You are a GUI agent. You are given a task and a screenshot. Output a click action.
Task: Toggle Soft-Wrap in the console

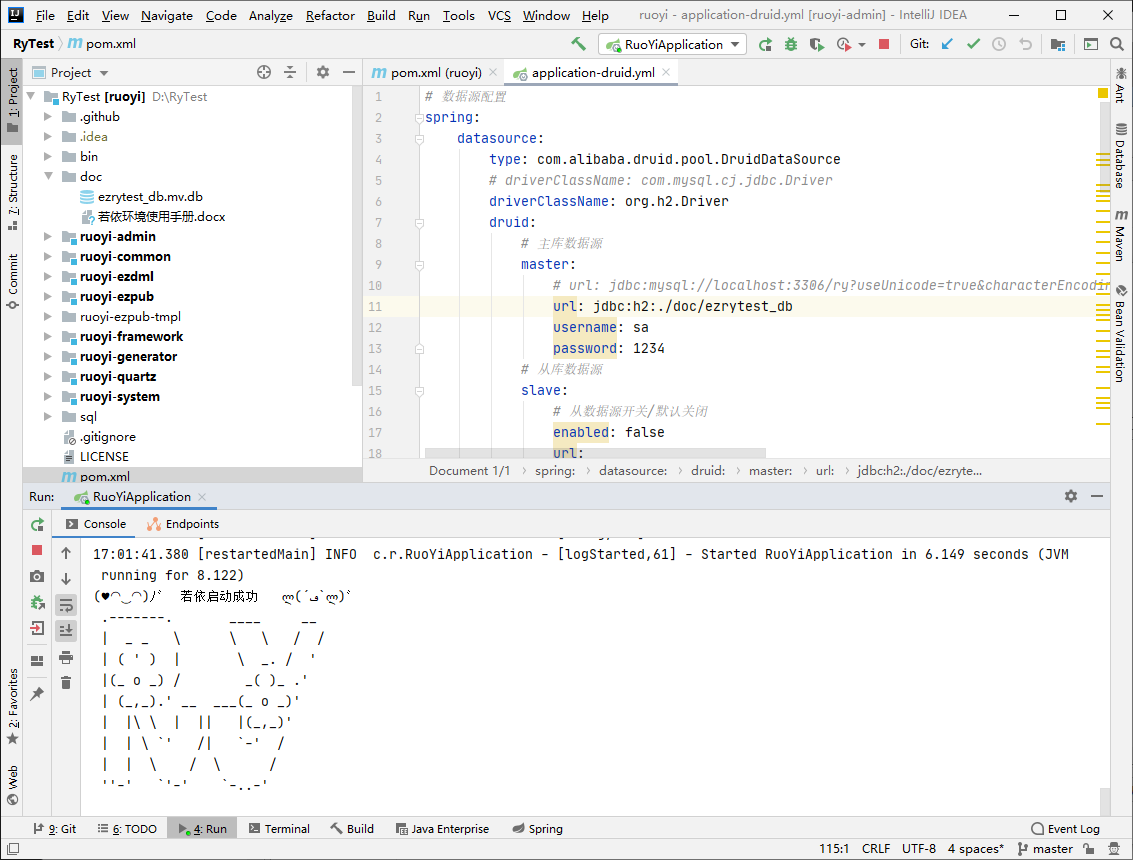point(66,604)
